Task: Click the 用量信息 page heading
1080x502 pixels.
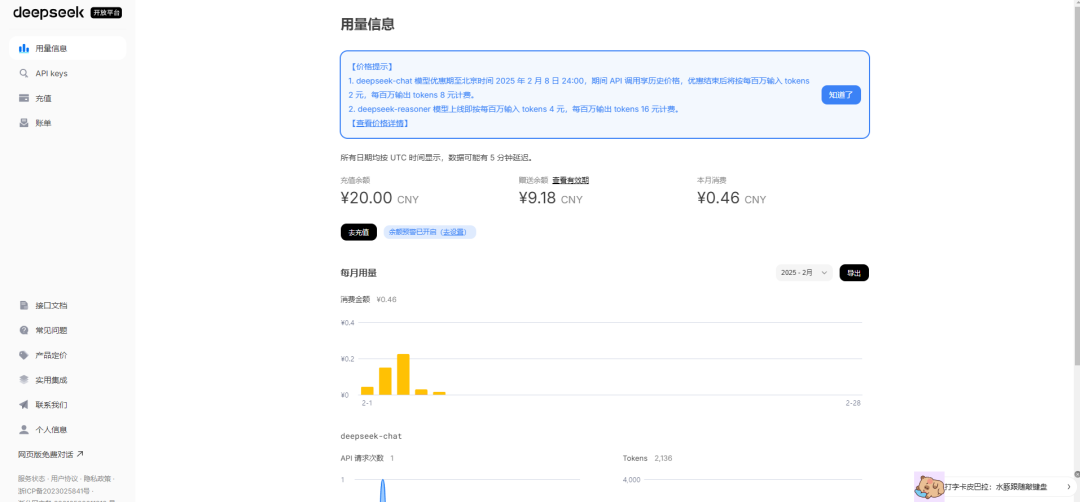Action: 368,24
